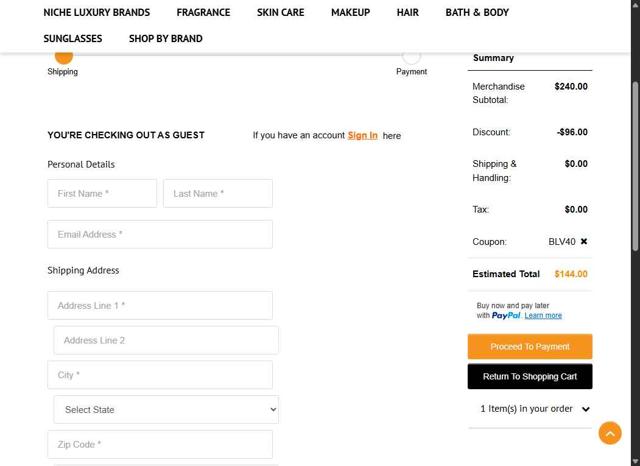
Task: Open the Fragrance menu
Action: click(x=203, y=13)
